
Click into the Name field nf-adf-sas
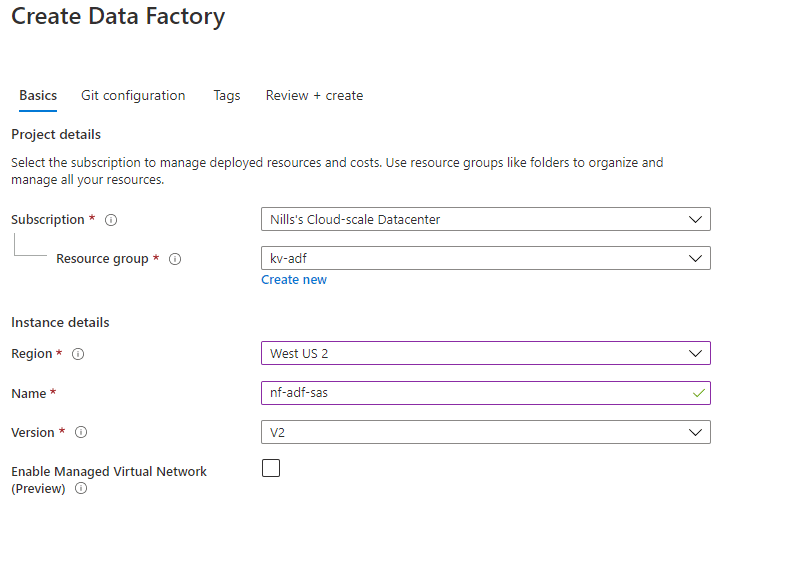[486, 393]
